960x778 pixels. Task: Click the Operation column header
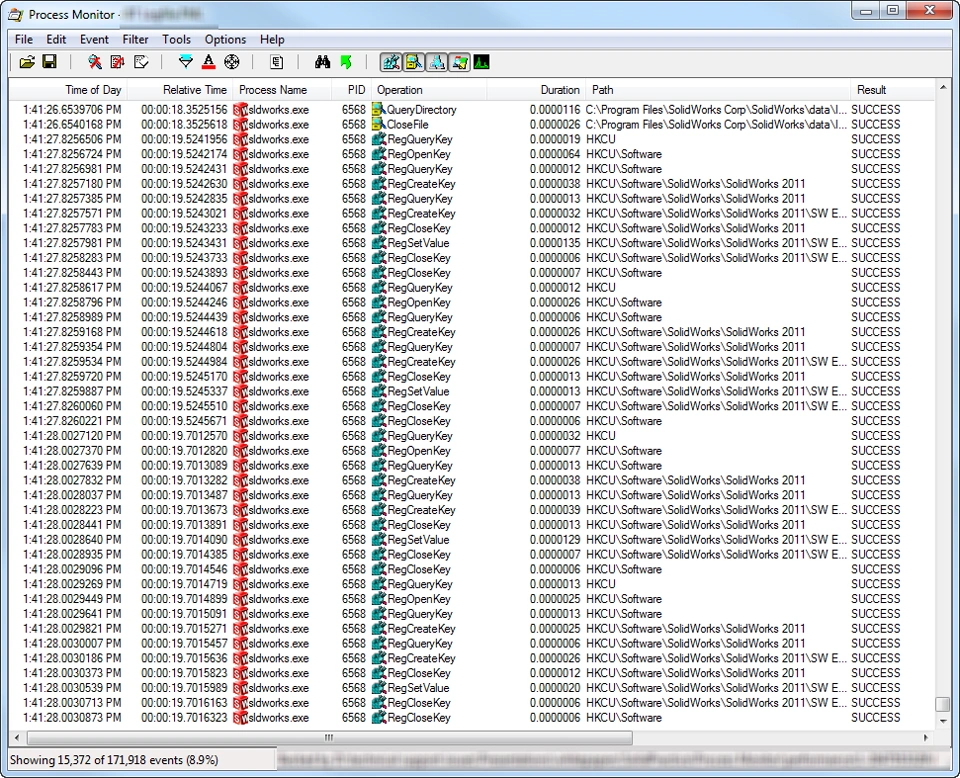click(429, 90)
